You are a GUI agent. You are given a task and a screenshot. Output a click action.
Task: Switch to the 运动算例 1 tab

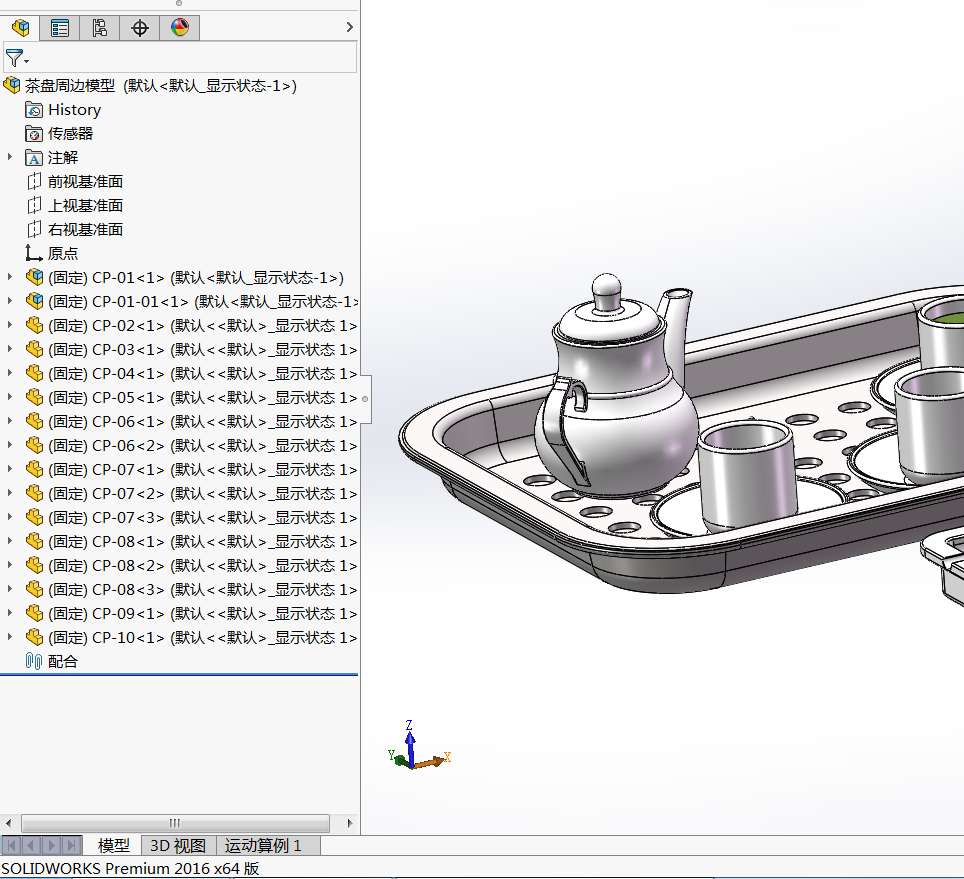coord(263,846)
